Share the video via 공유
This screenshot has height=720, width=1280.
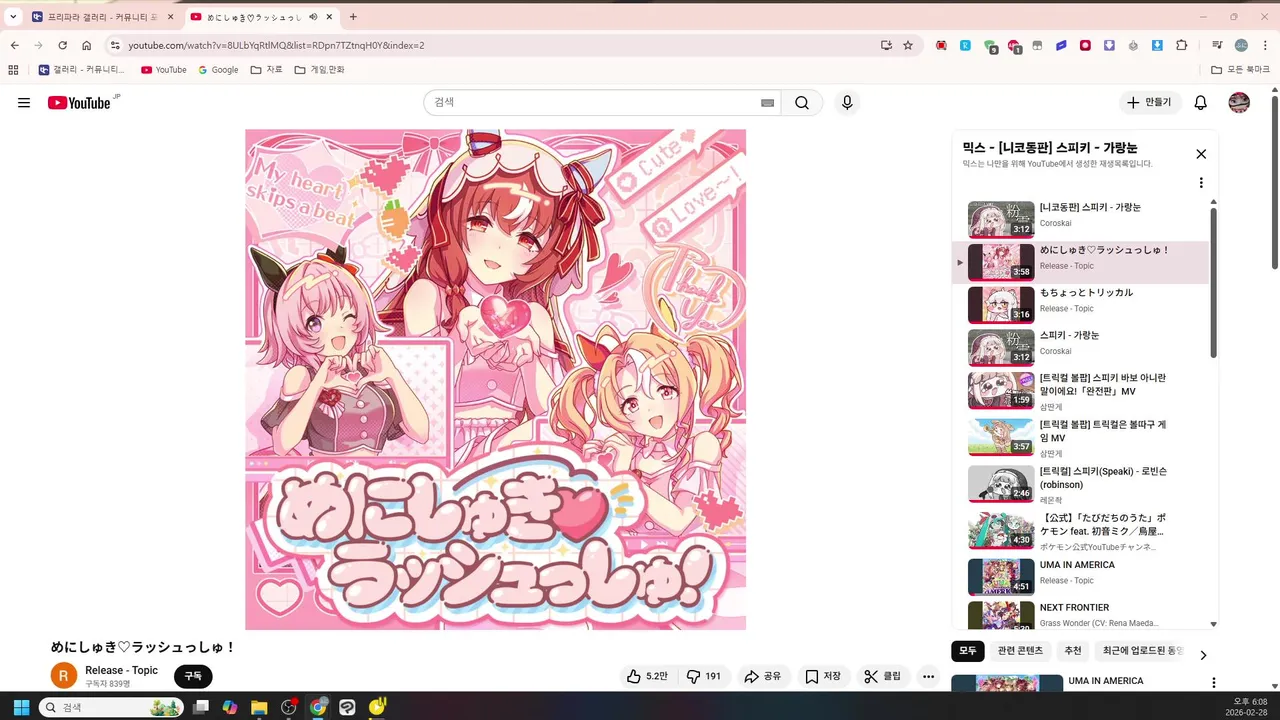[x=763, y=677]
